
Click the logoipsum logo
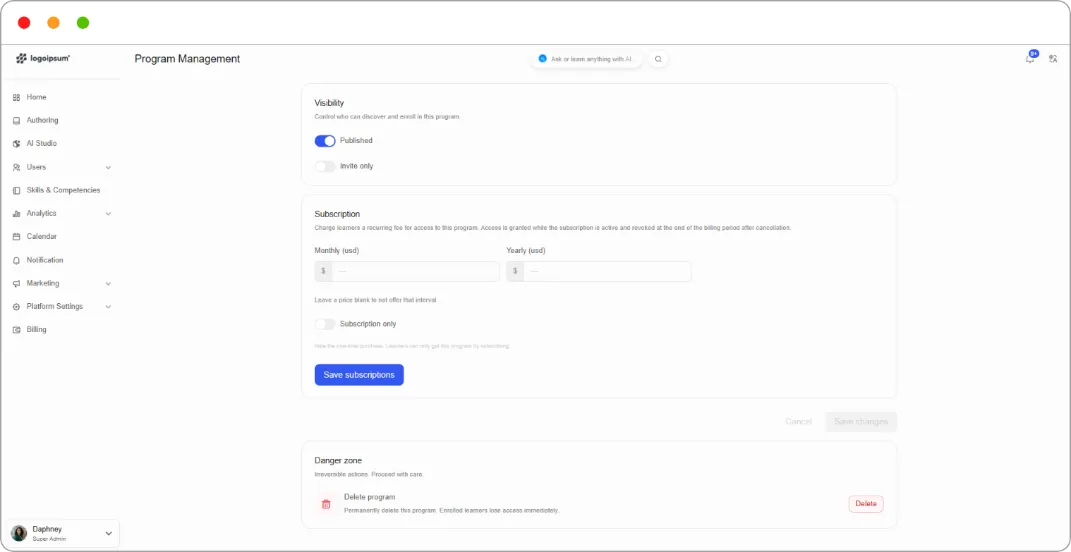pos(42,59)
